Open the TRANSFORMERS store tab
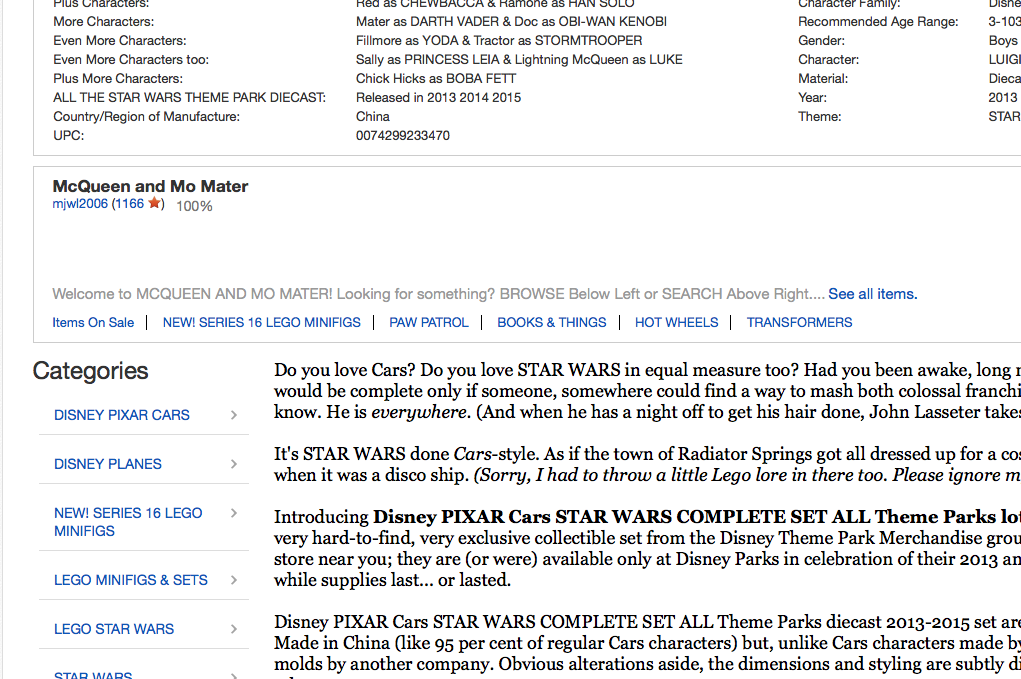This screenshot has width=1021, height=679. click(x=799, y=322)
